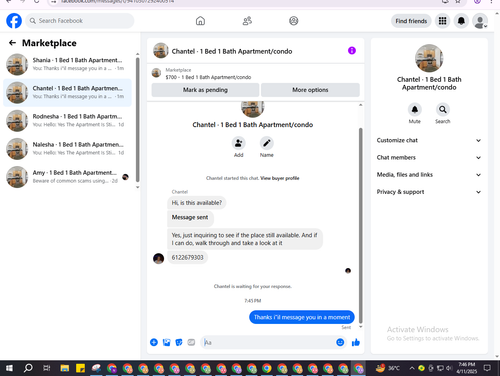Viewport: 500px width, 376px height.
Task: Open the Friends icon in top navigation
Action: 247,21
